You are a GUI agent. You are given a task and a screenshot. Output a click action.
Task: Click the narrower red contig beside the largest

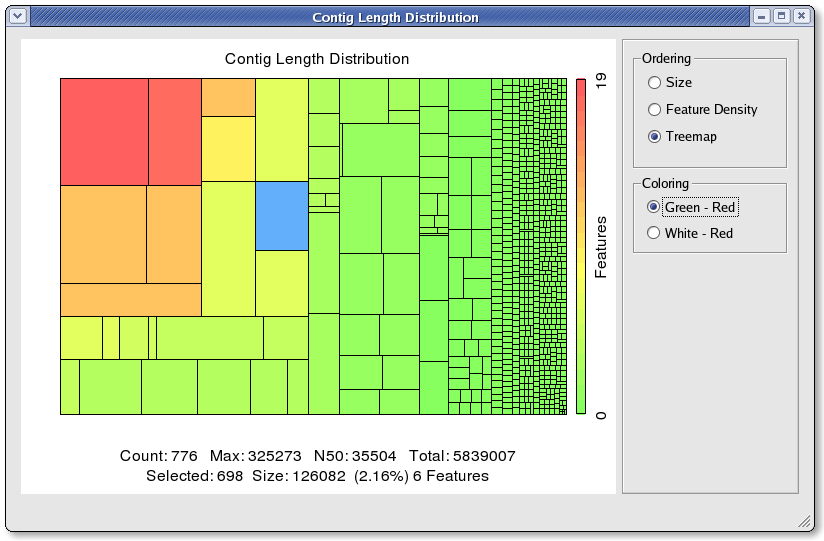tap(175, 132)
